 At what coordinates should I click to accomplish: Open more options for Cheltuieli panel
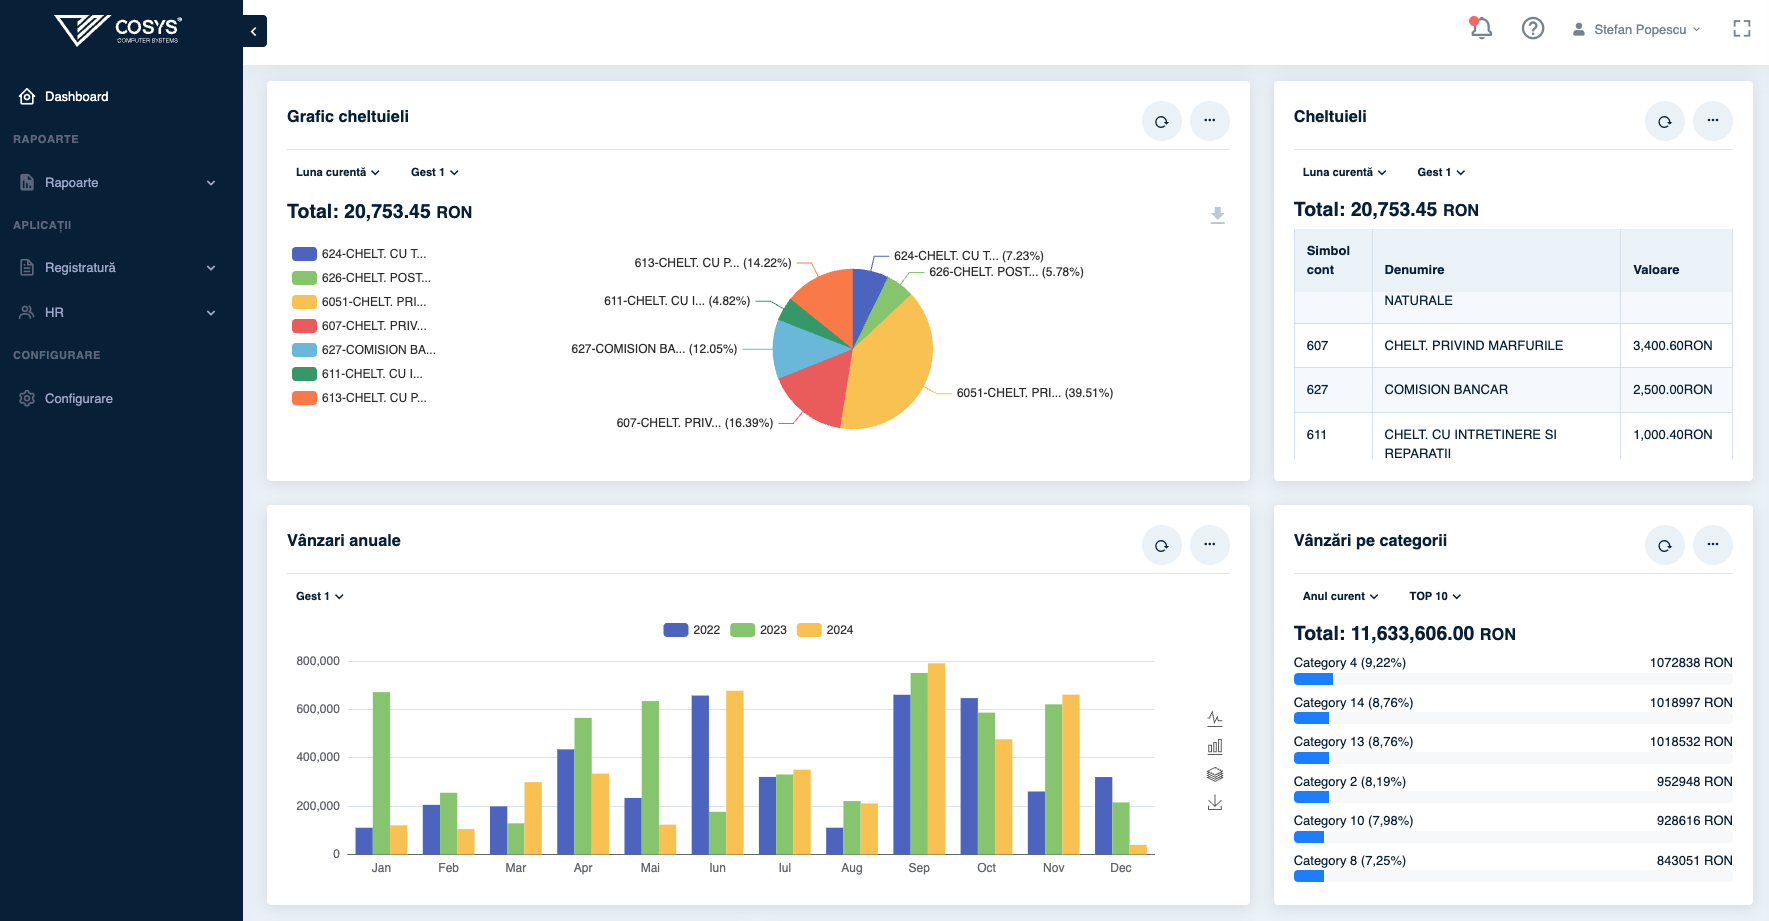coord(1712,121)
